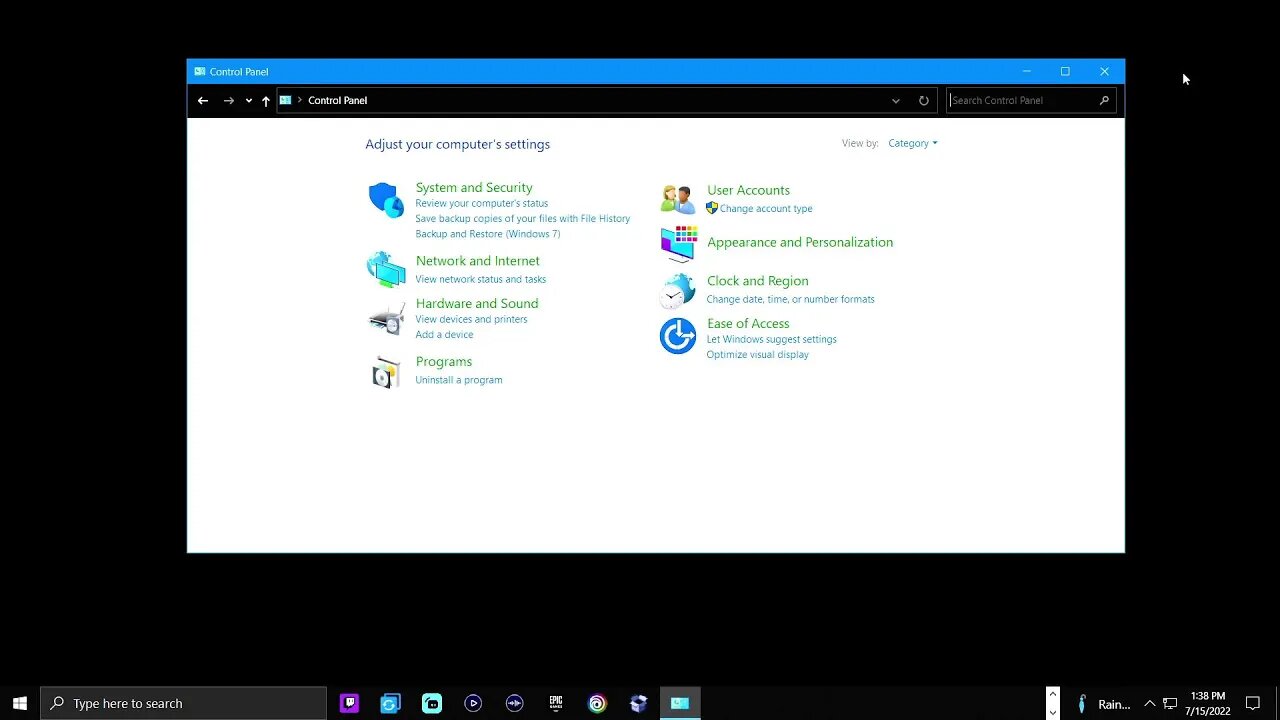Open Clock and Region category

click(758, 281)
